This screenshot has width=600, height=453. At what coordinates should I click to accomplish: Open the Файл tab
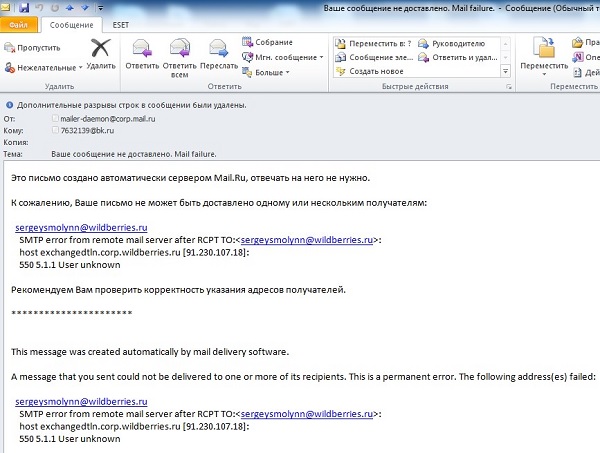18,25
